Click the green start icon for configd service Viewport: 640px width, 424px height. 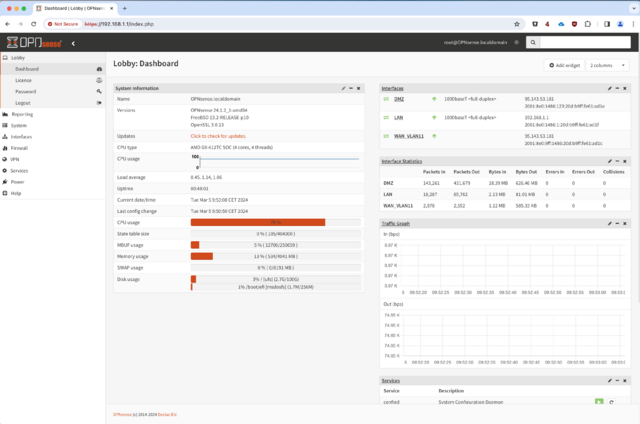click(599, 402)
